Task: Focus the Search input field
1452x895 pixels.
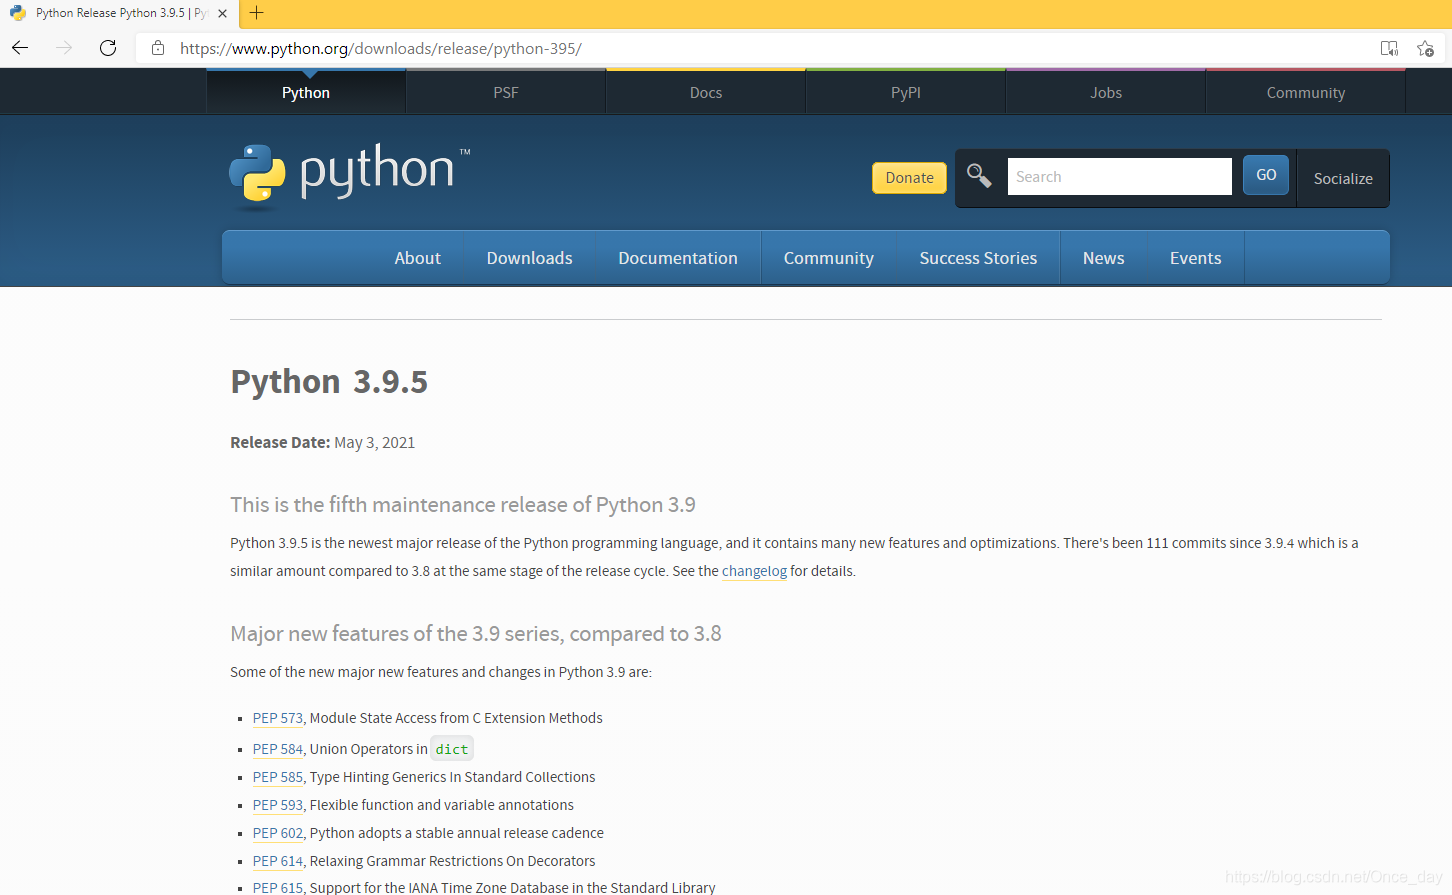Action: click(x=1119, y=177)
